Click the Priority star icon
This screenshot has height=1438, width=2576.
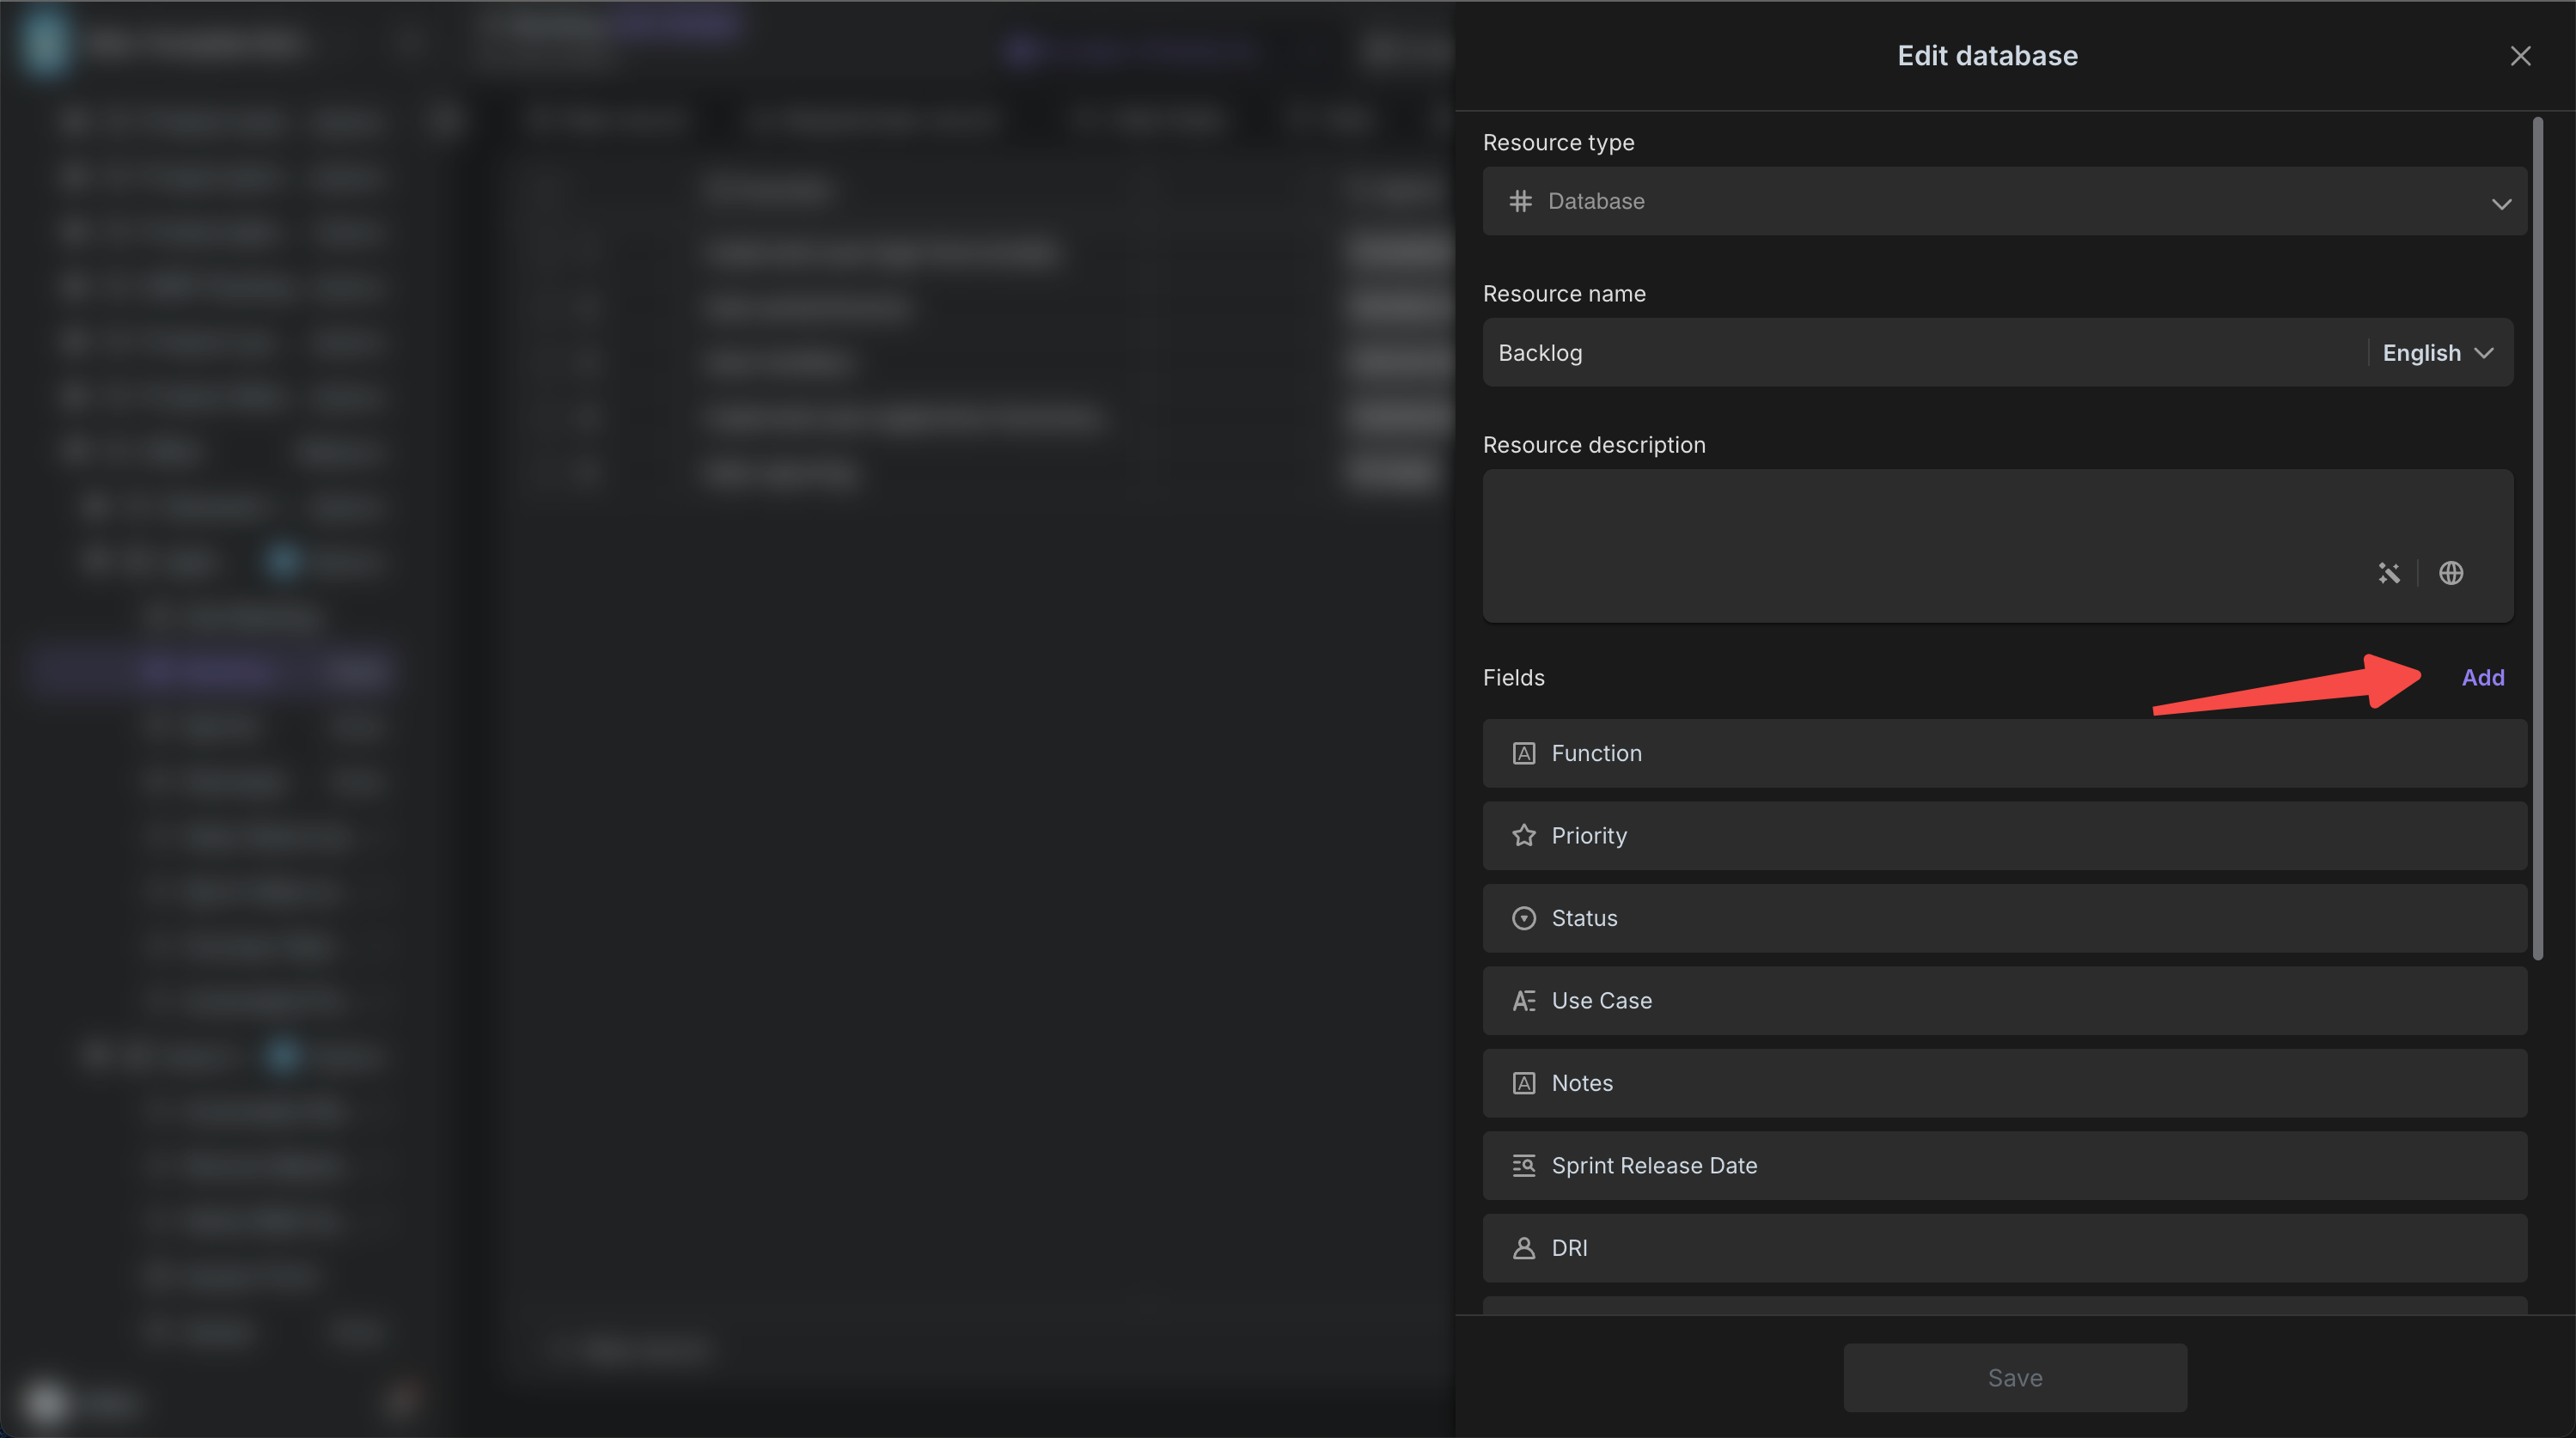coord(1523,835)
